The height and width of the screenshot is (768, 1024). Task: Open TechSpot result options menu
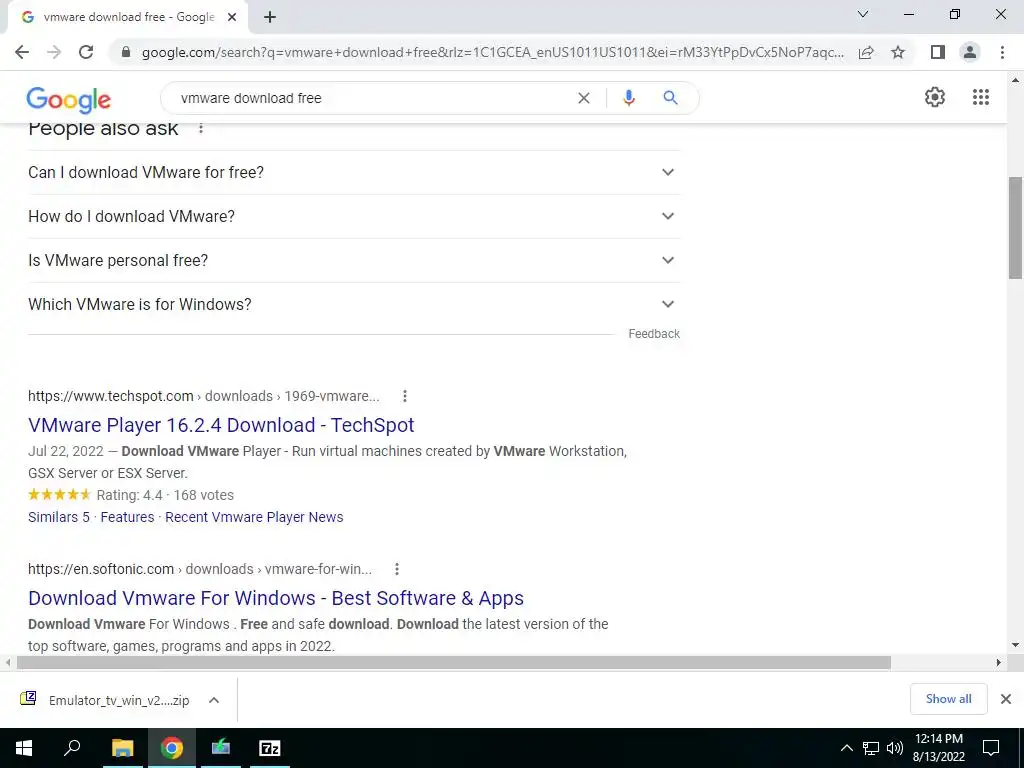pos(405,396)
